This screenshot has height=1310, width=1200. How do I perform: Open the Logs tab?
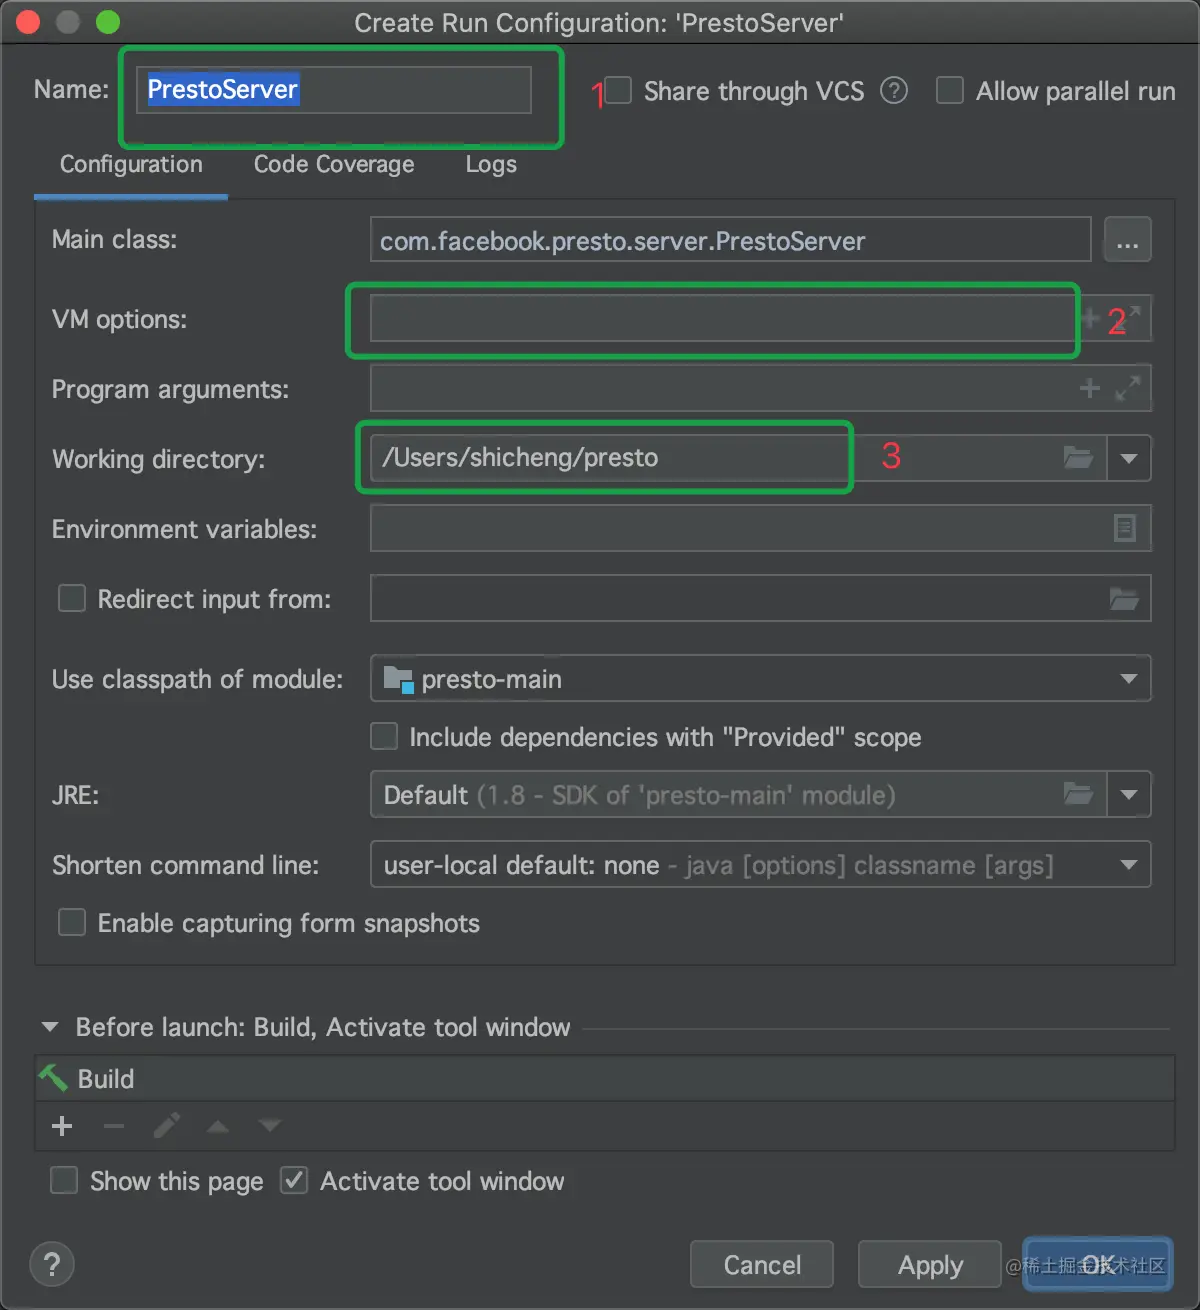491,165
